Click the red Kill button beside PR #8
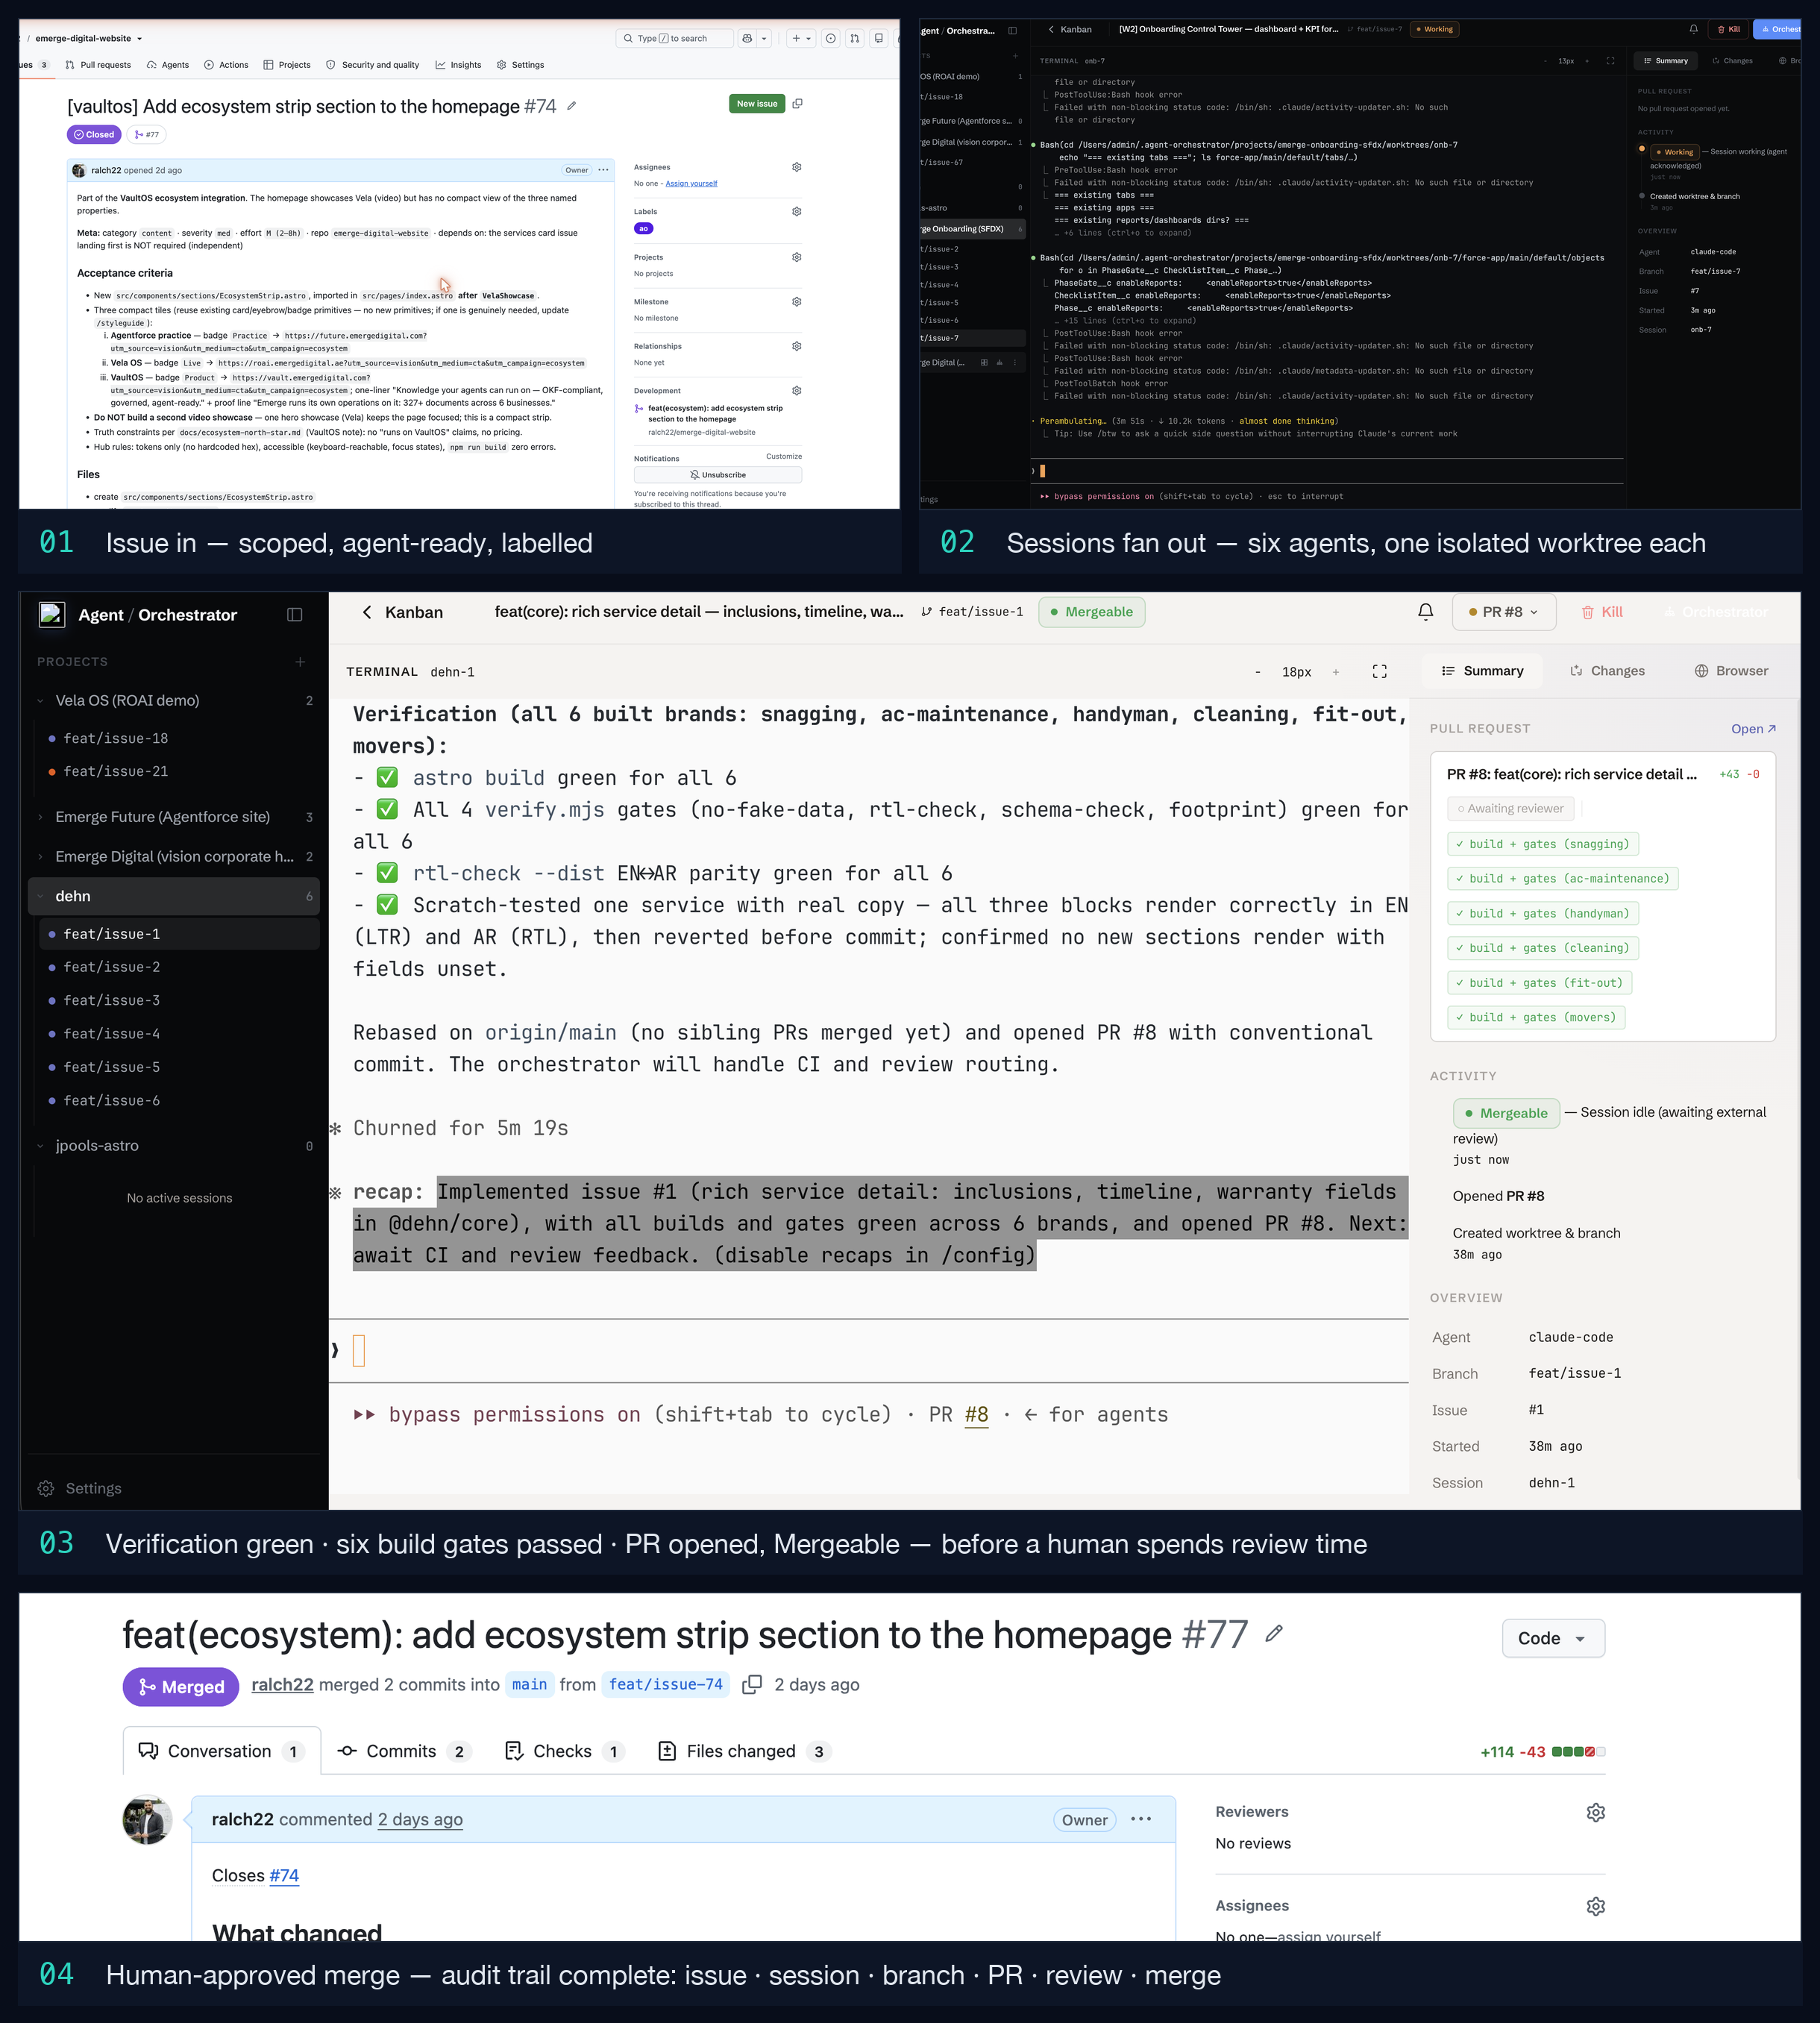The height and width of the screenshot is (2023, 1820). pyautogui.click(x=1602, y=612)
